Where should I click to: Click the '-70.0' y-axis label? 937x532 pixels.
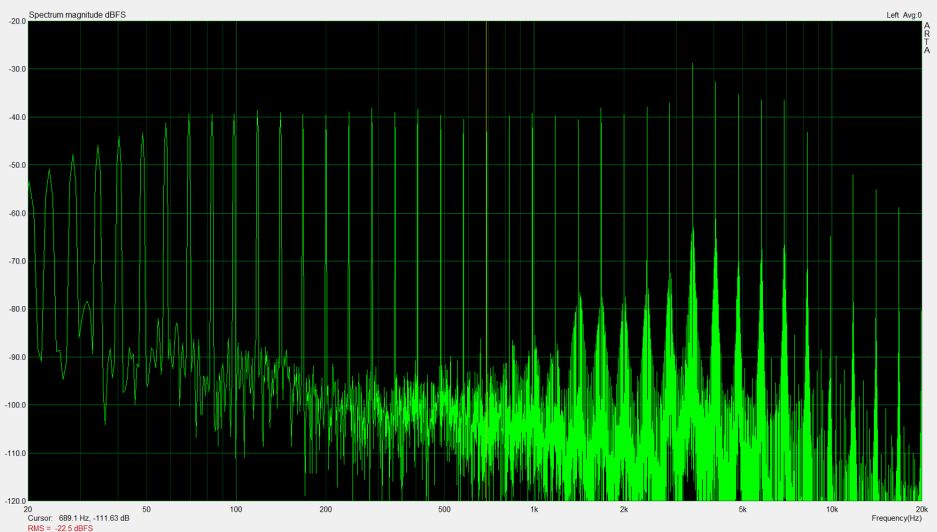(x=17, y=261)
